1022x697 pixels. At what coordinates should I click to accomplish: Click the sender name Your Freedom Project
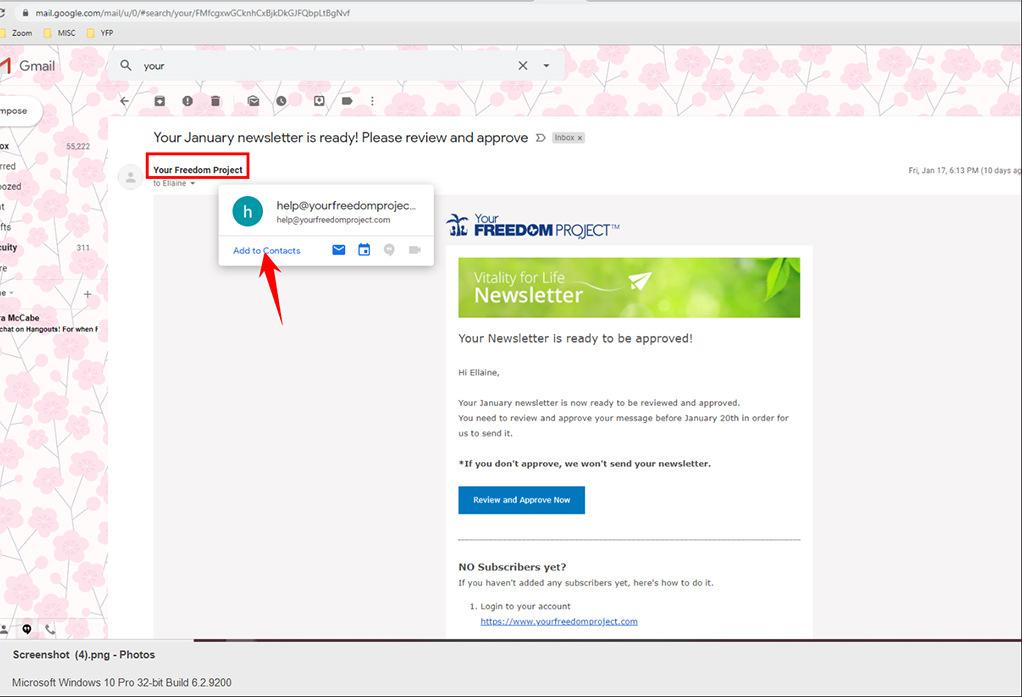point(197,170)
